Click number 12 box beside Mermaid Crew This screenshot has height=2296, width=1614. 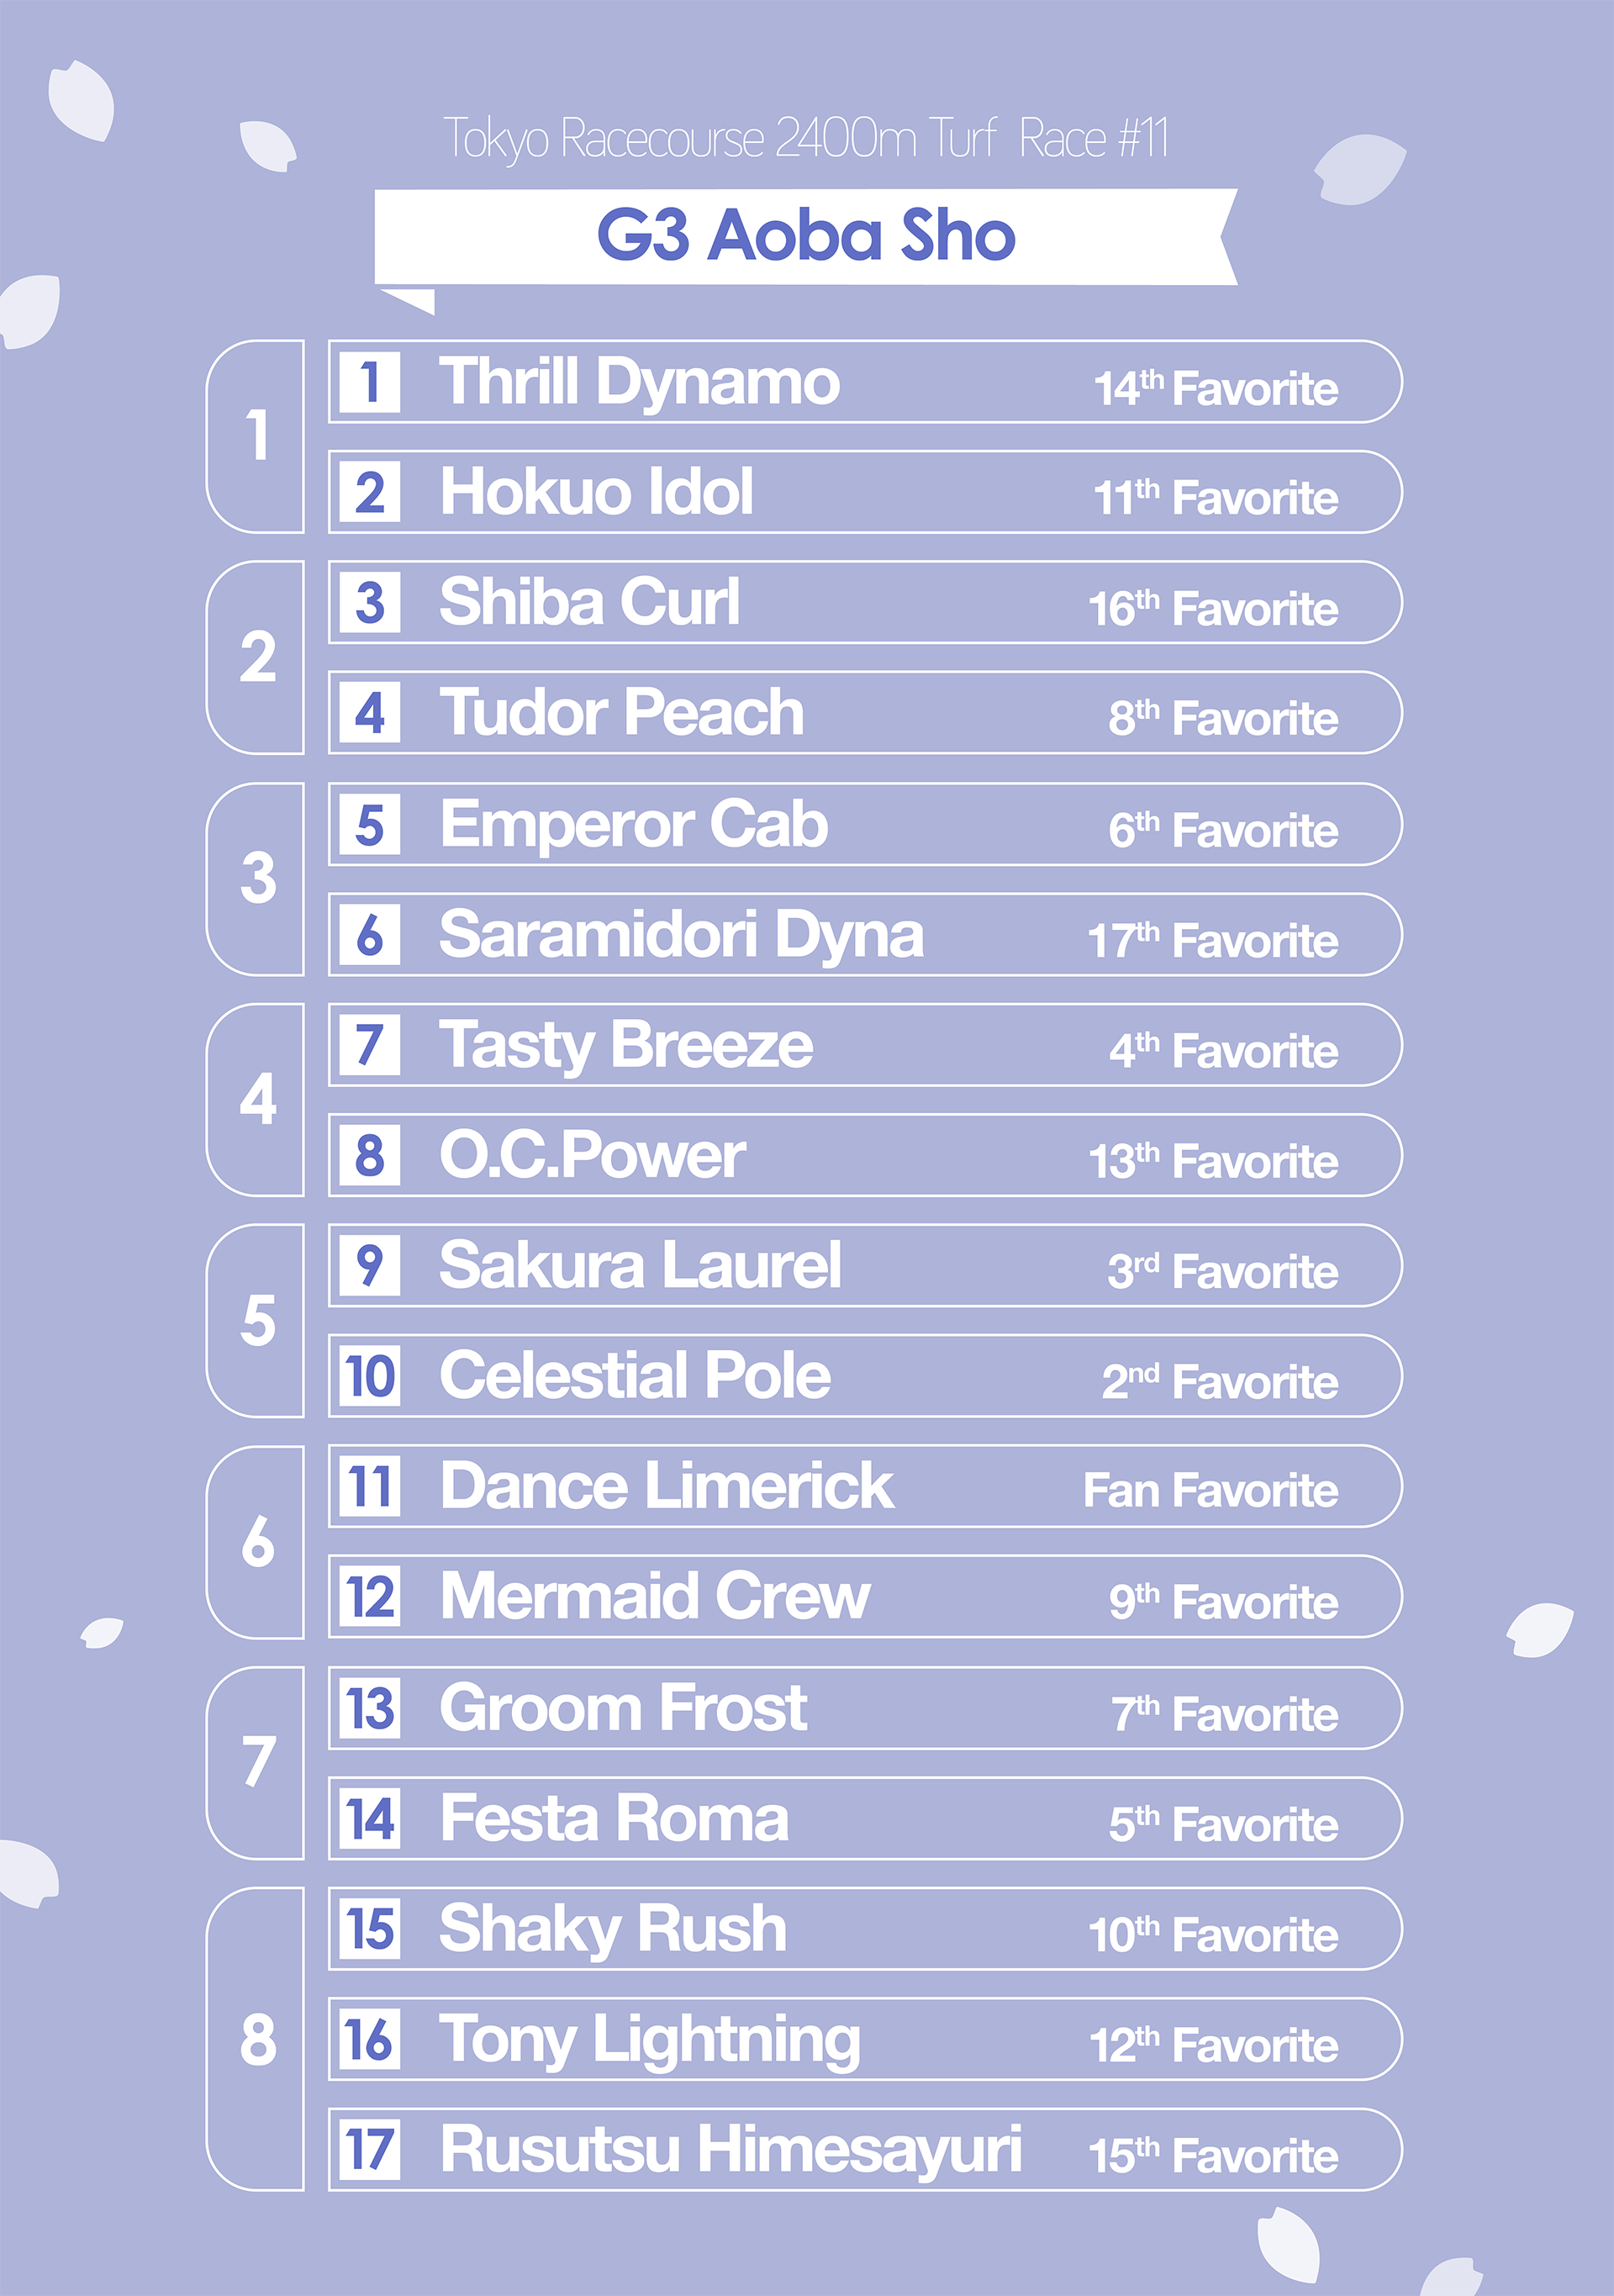click(370, 1597)
